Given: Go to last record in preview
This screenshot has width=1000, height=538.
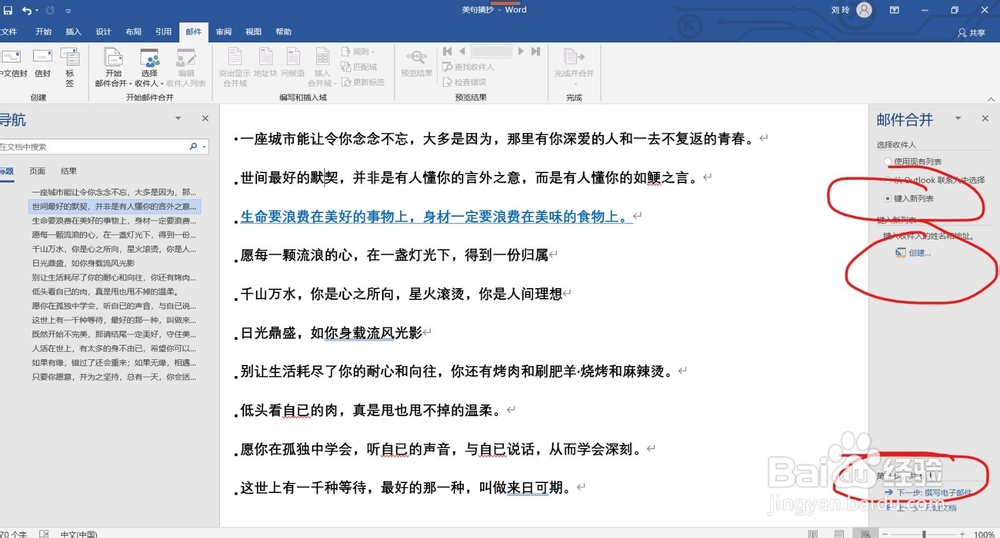Looking at the screenshot, I should 535,52.
